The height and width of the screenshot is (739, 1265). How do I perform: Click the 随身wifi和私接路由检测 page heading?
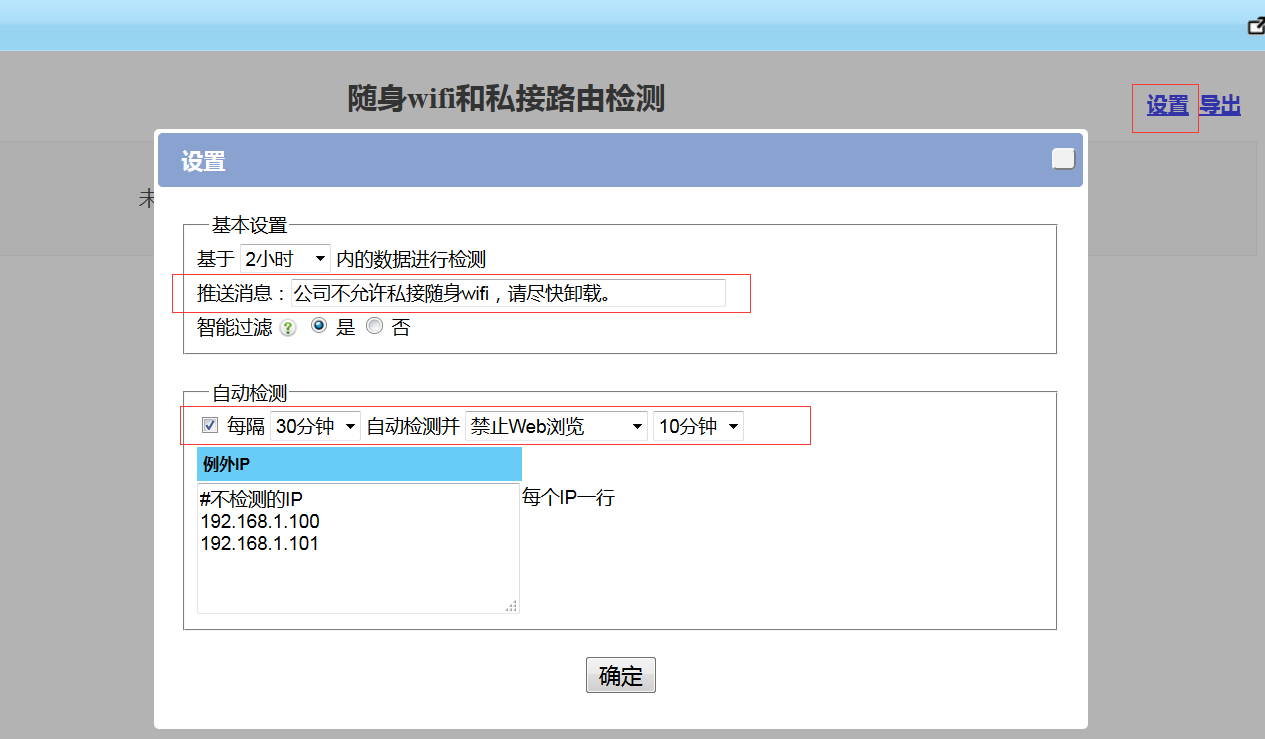(x=506, y=99)
